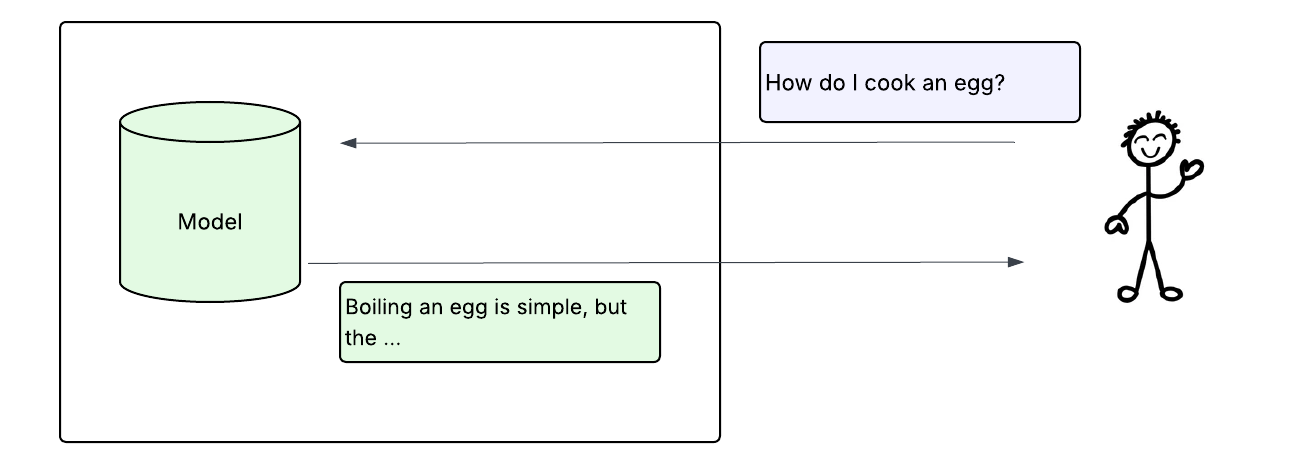1289x464 pixels.
Task: Click the stick figure's waving hand
Action: point(1191,169)
